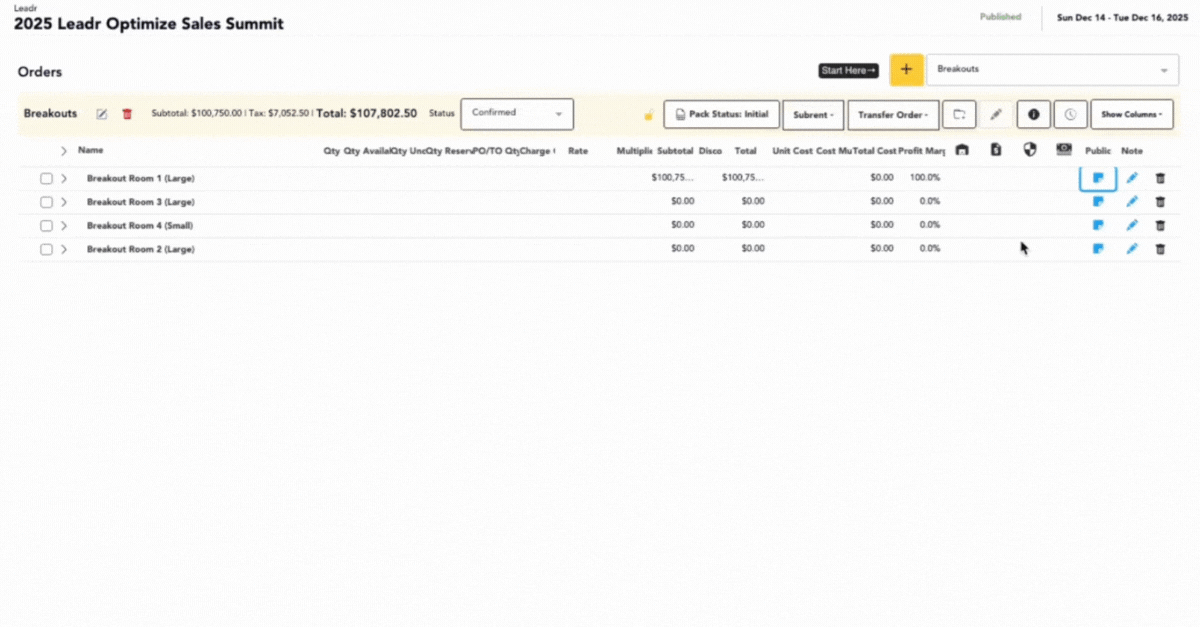This screenshot has width=1200, height=627.
Task: Edit note pencil for Breakout Room 3 (Large)
Action: (x=1132, y=201)
